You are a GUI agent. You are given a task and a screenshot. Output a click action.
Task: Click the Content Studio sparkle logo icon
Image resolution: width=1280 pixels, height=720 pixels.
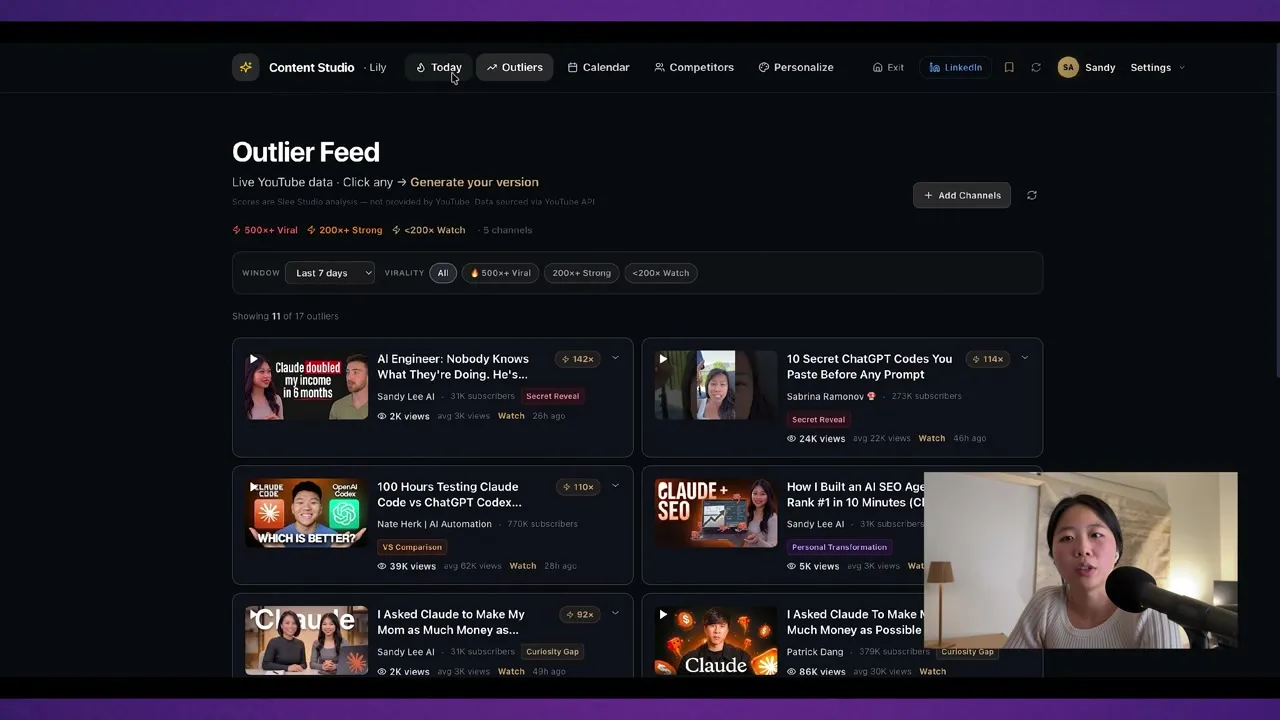[x=245, y=67]
